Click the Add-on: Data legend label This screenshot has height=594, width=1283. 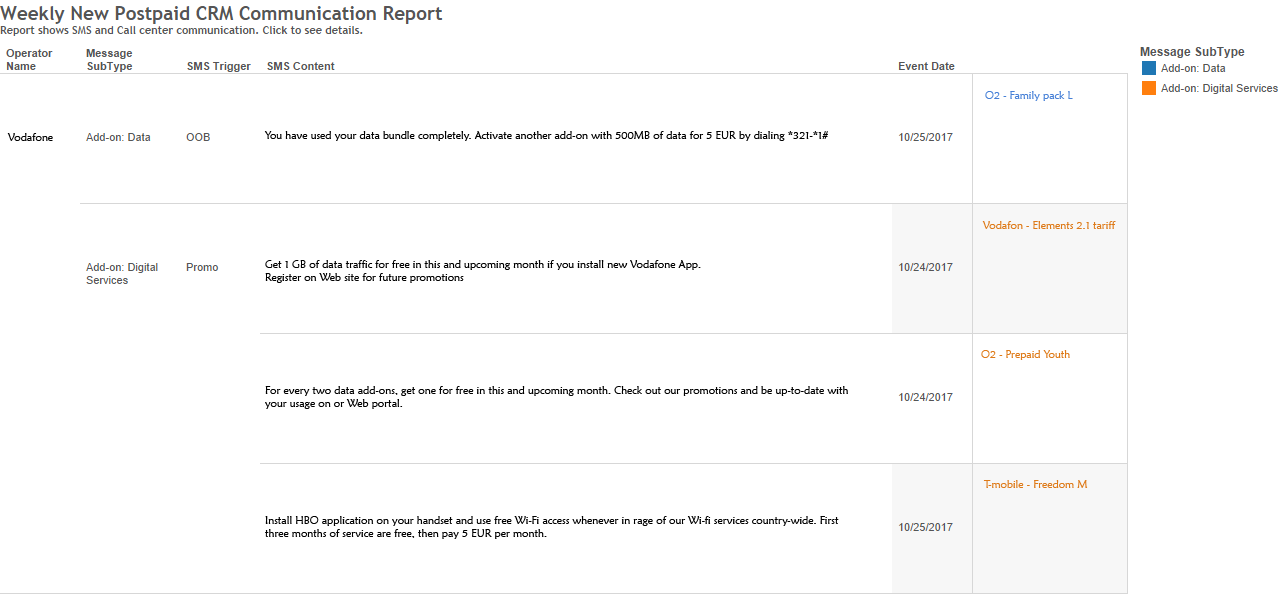point(1192,69)
